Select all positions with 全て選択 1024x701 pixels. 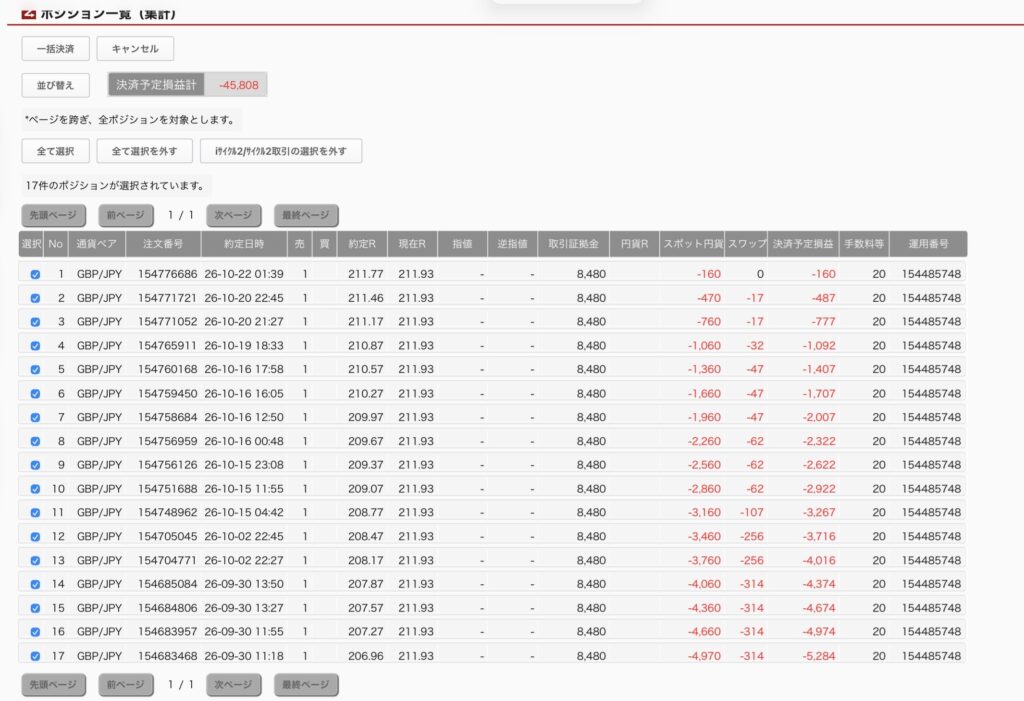pos(55,151)
